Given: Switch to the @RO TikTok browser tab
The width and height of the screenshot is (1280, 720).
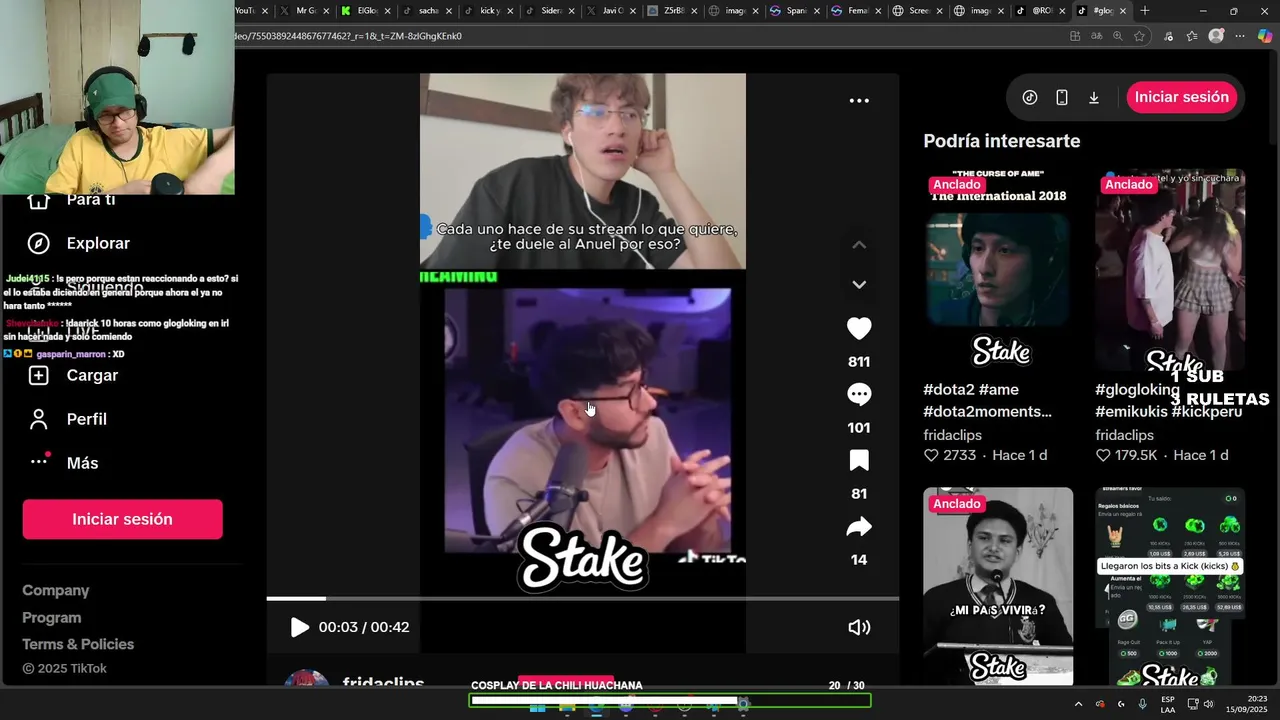Looking at the screenshot, I should [1040, 11].
